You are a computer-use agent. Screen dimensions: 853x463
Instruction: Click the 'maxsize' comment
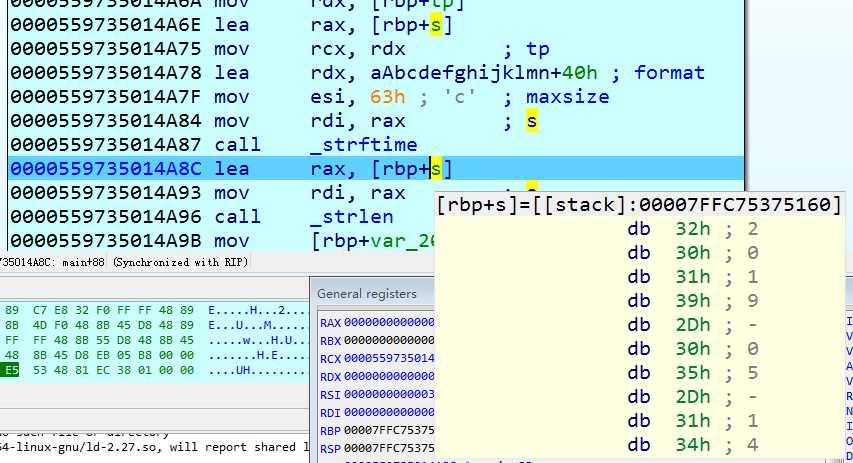[x=567, y=97]
